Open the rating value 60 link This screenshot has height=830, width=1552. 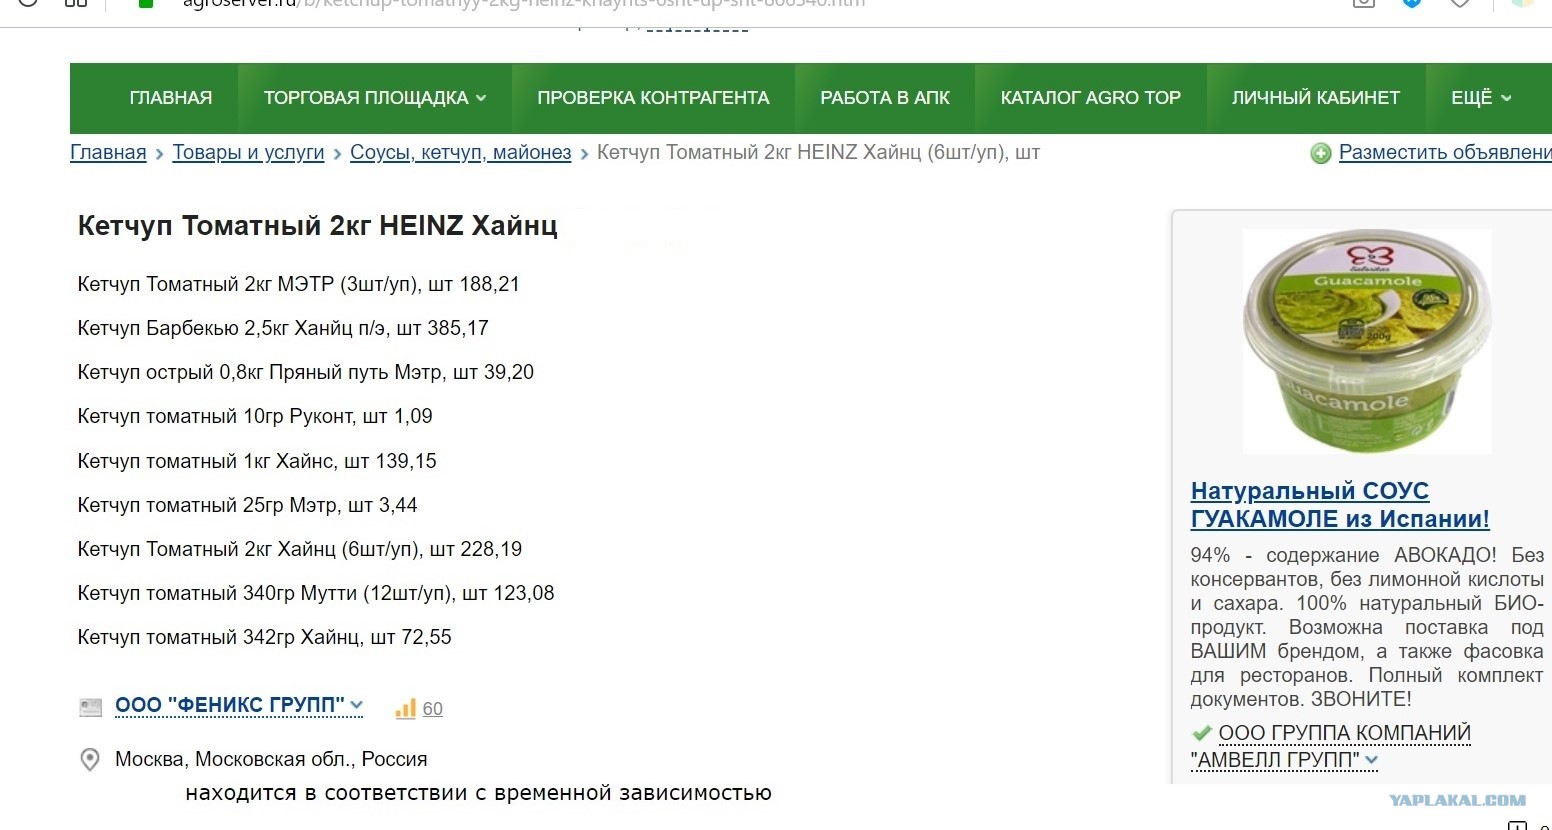tap(432, 709)
